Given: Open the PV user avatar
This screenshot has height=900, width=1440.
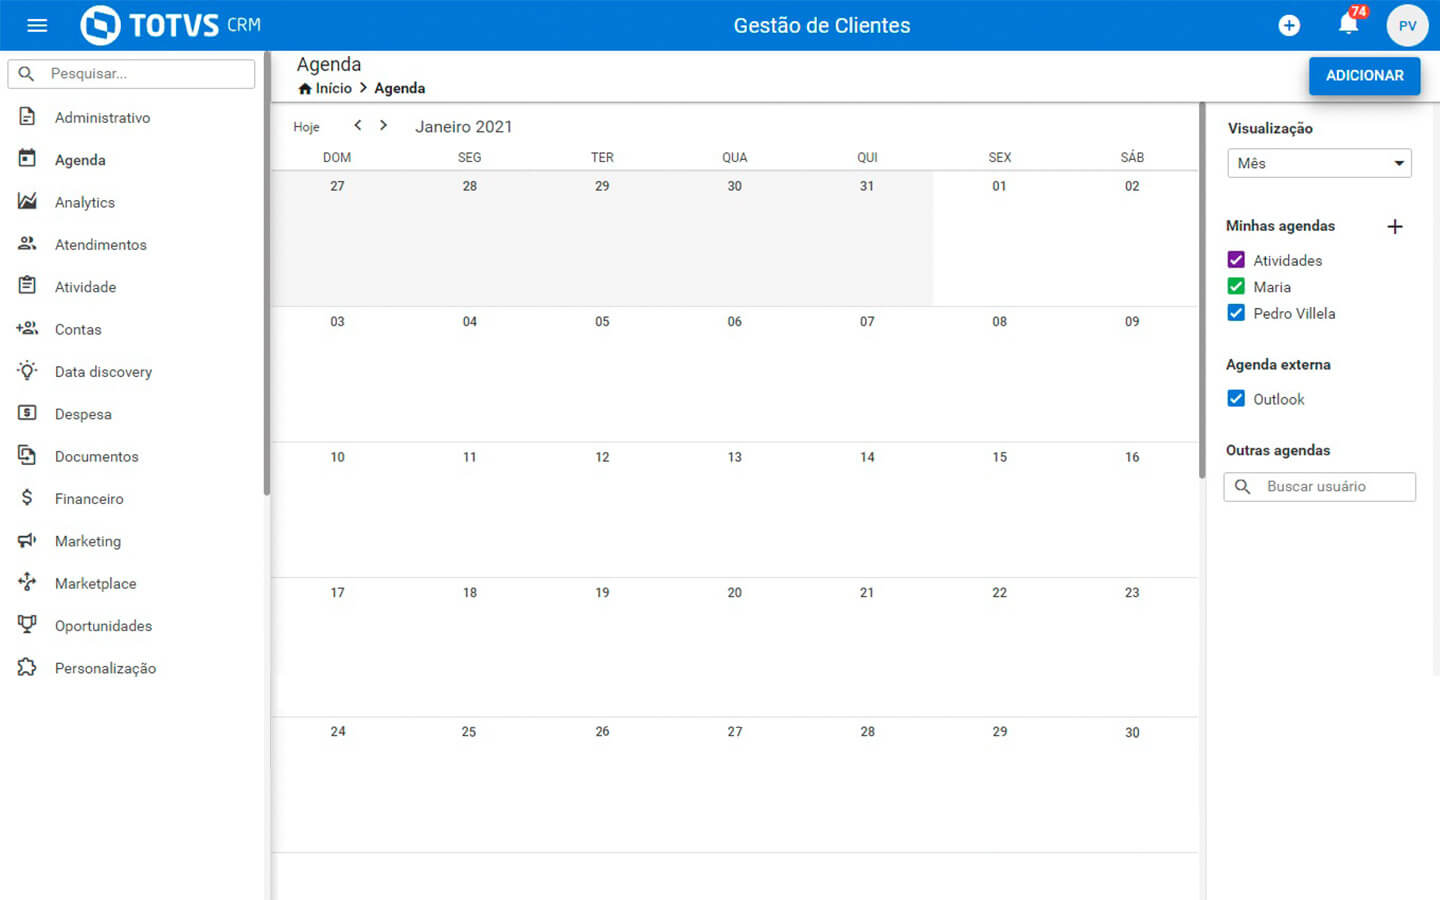Looking at the screenshot, I should 1407,25.
